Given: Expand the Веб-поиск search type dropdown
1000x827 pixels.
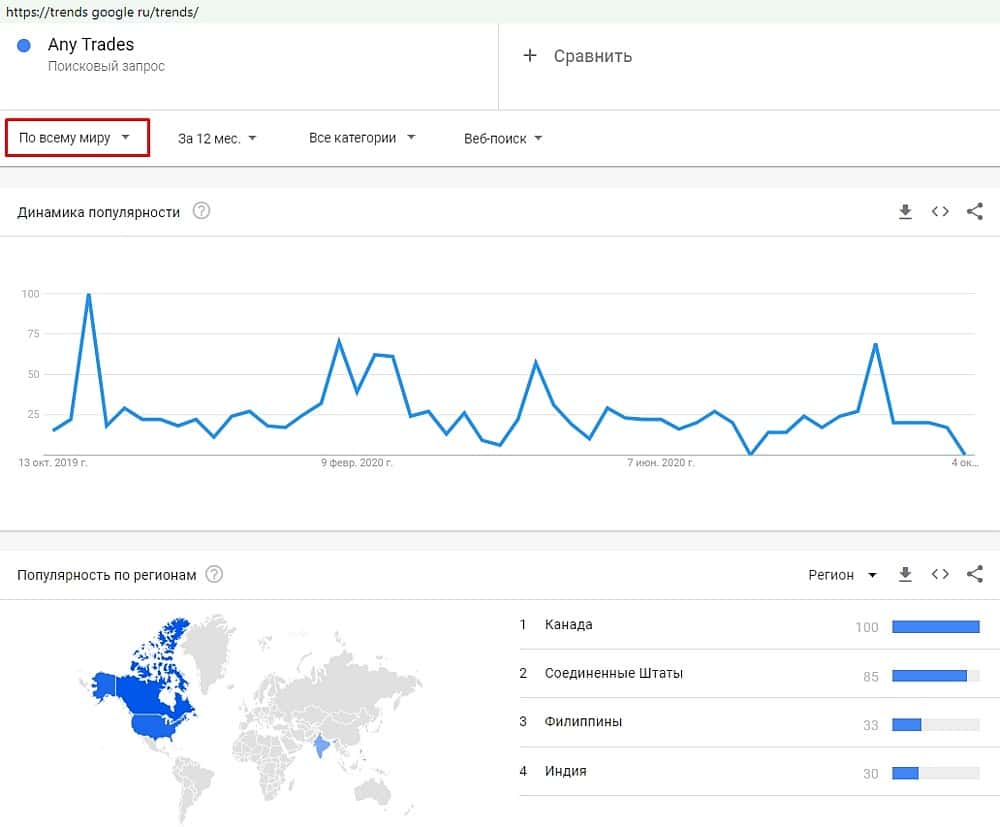Looking at the screenshot, I should click(503, 138).
